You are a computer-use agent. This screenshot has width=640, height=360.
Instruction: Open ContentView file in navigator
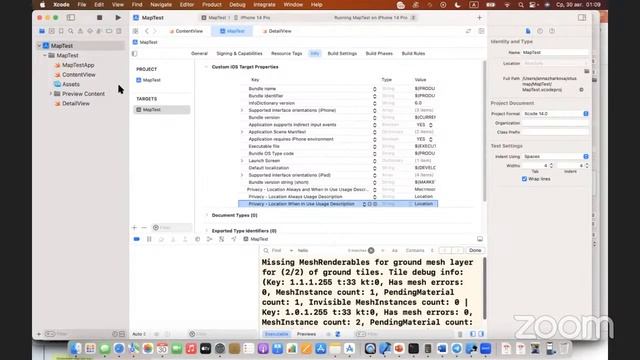pos(78,75)
